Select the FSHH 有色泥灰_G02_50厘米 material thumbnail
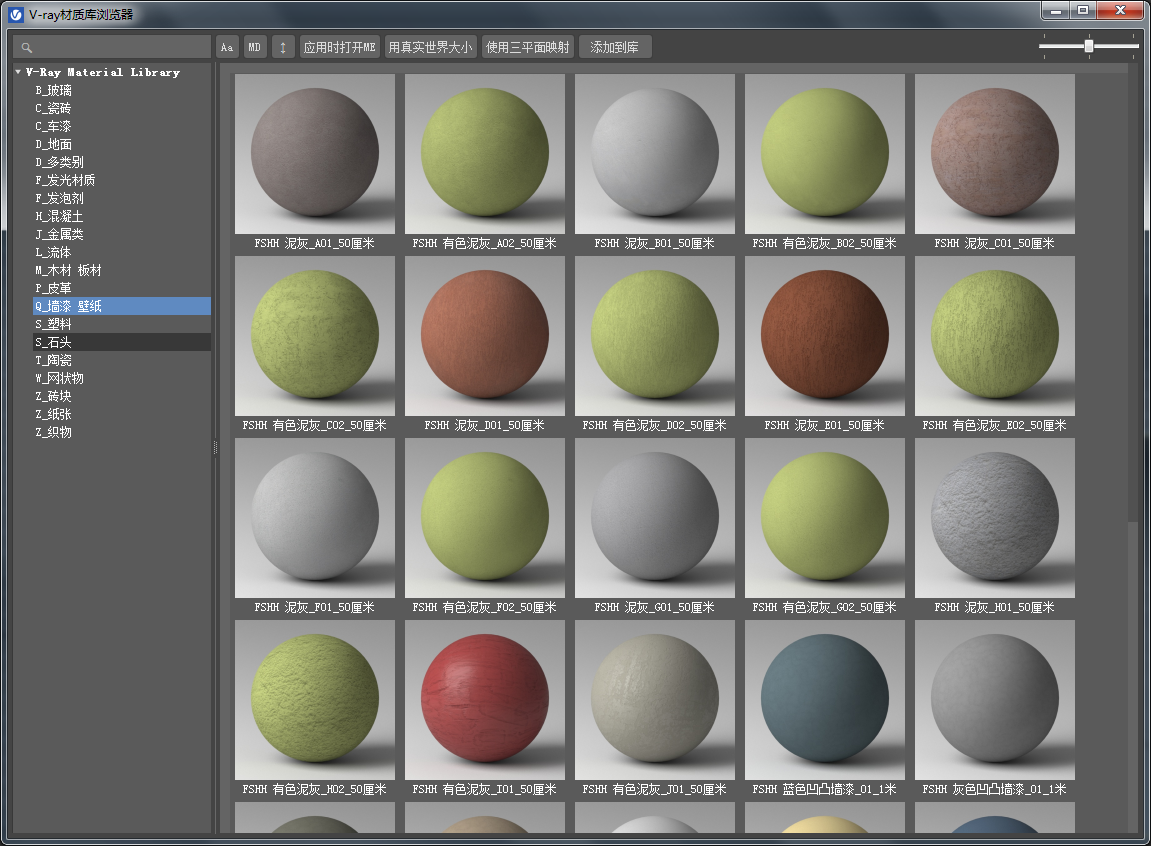 tap(824, 518)
